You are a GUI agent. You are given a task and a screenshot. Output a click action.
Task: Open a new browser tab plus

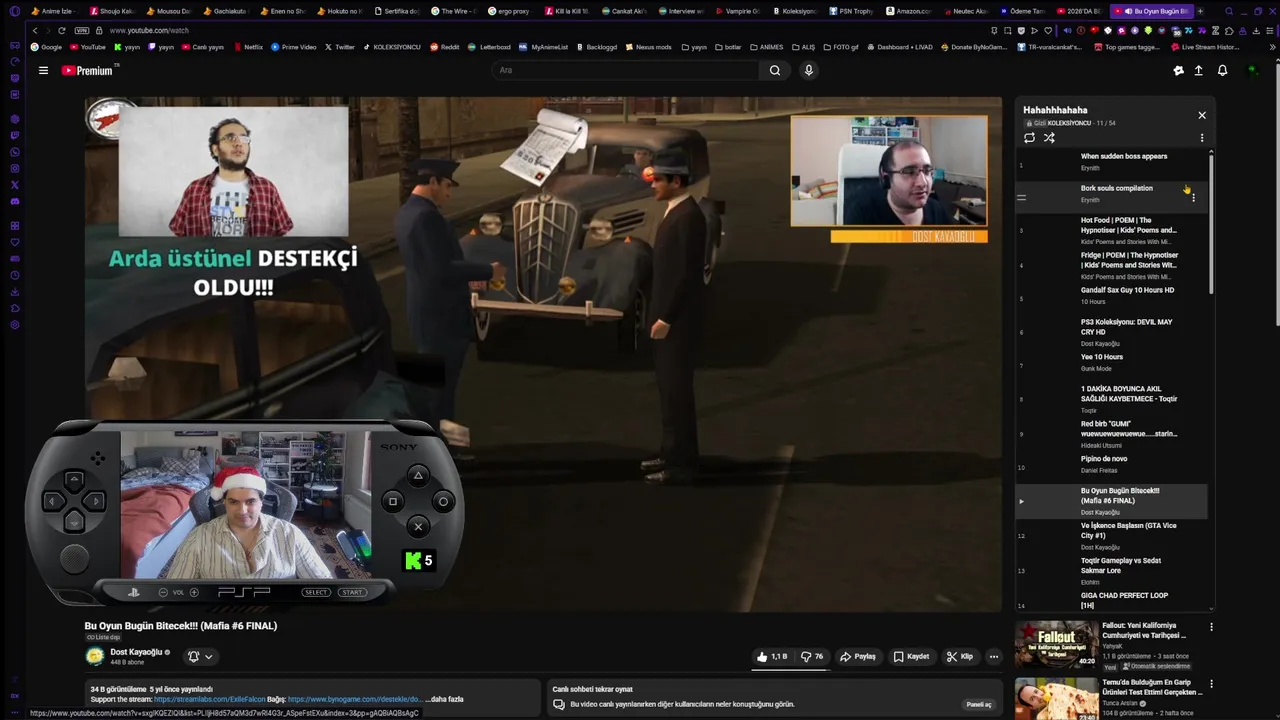coord(1200,11)
